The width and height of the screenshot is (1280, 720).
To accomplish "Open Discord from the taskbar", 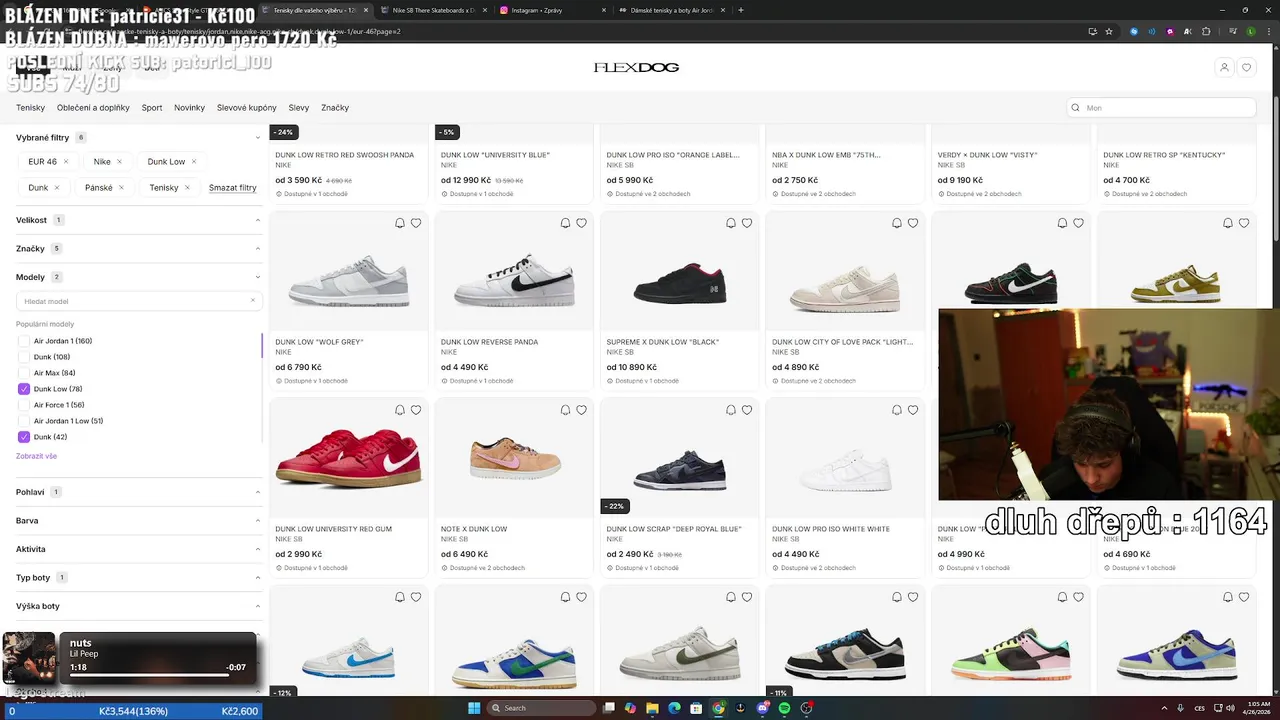I will click(762, 708).
